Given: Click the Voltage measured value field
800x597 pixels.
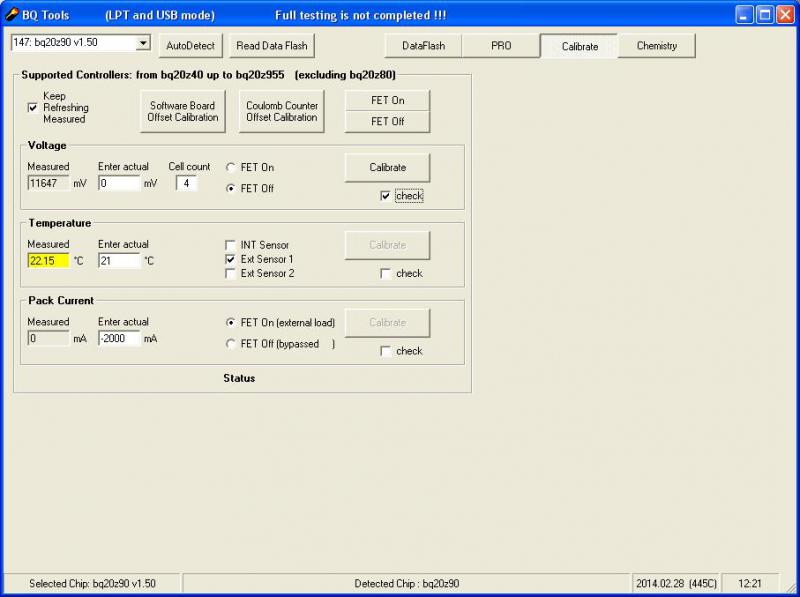Looking at the screenshot, I should (48, 183).
